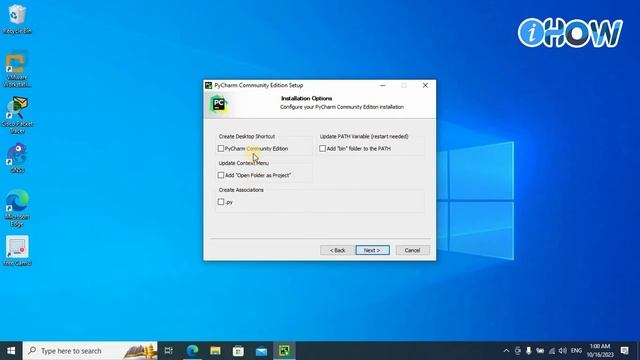This screenshot has width=640, height=360.
Task: Open the volume control tray icon
Action: 563,351
